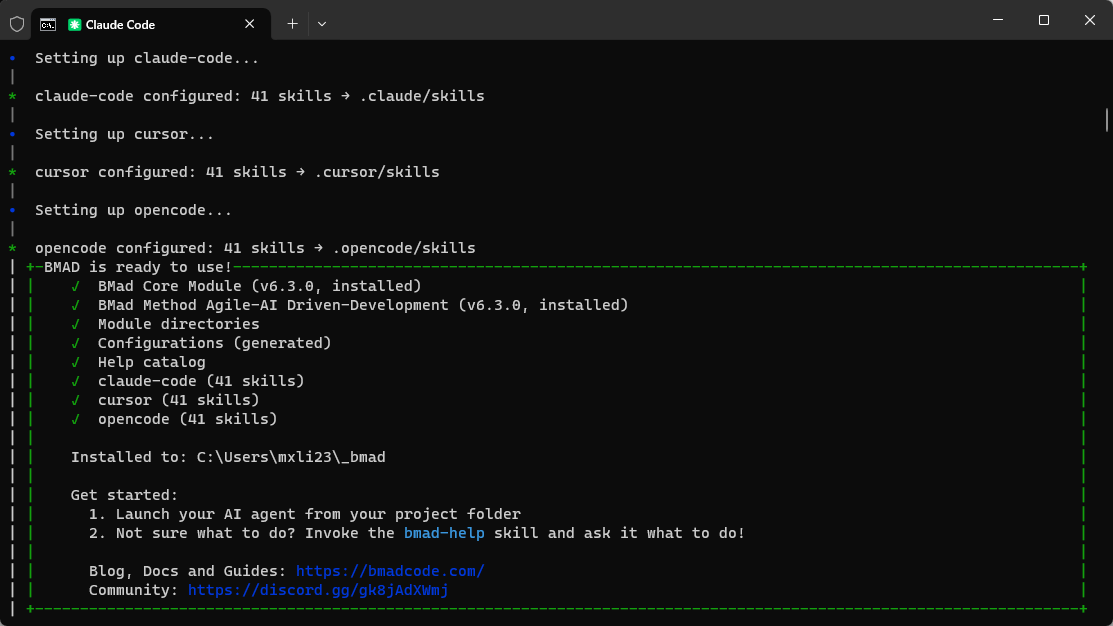
Task: Maximize the terminal window
Action: point(1043,20)
